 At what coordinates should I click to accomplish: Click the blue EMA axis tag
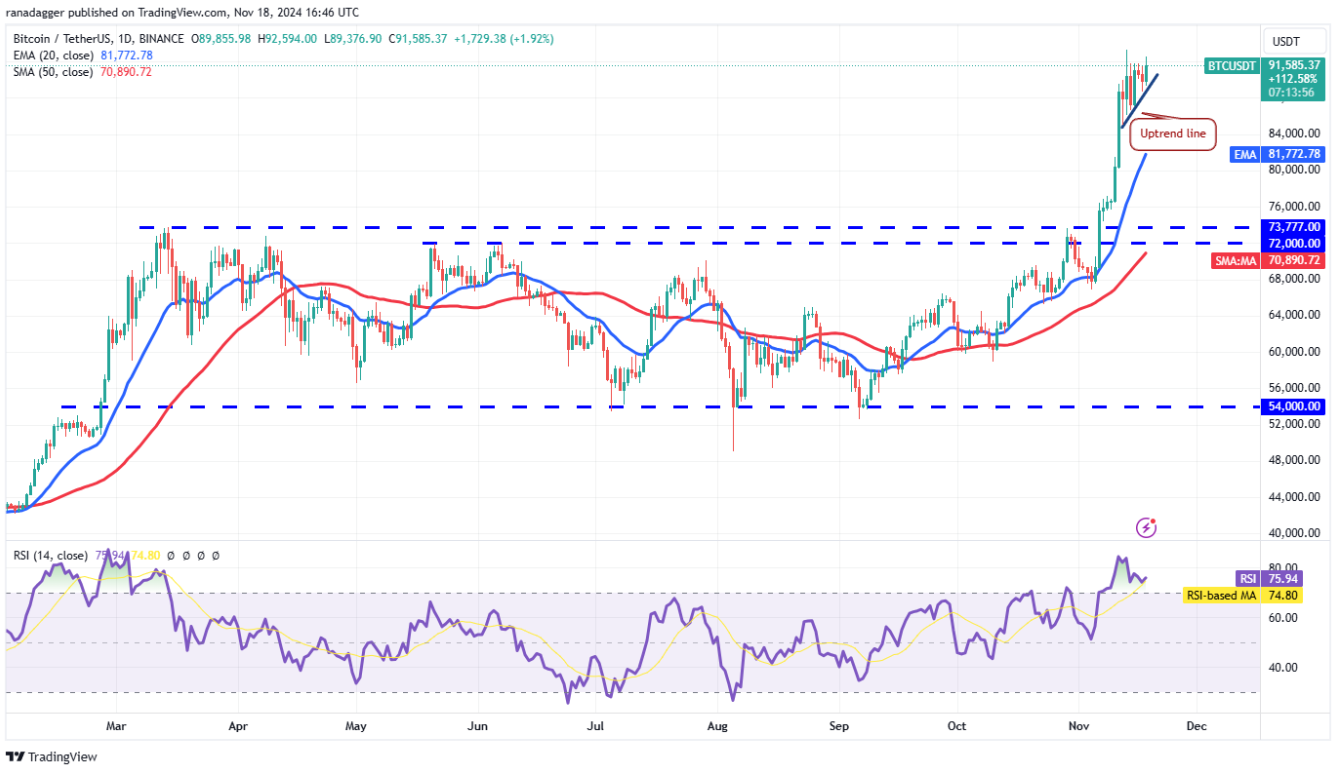(1246, 154)
